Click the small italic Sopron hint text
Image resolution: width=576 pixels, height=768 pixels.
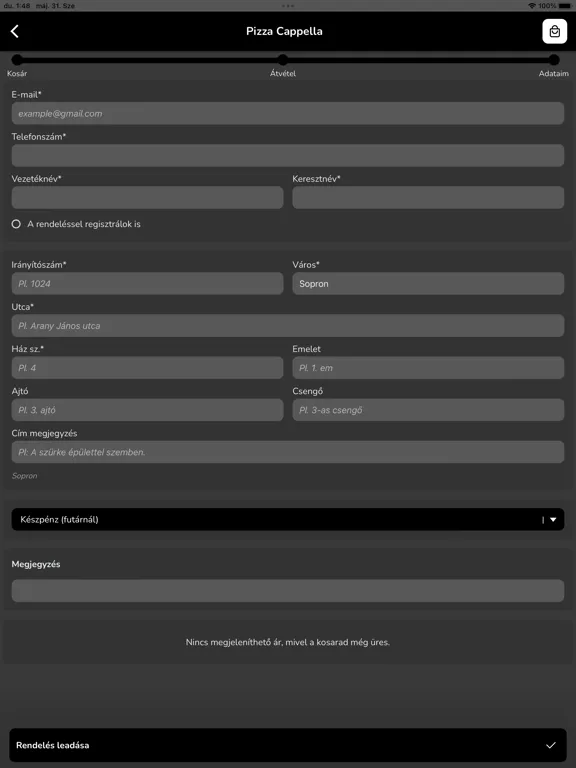point(24,476)
